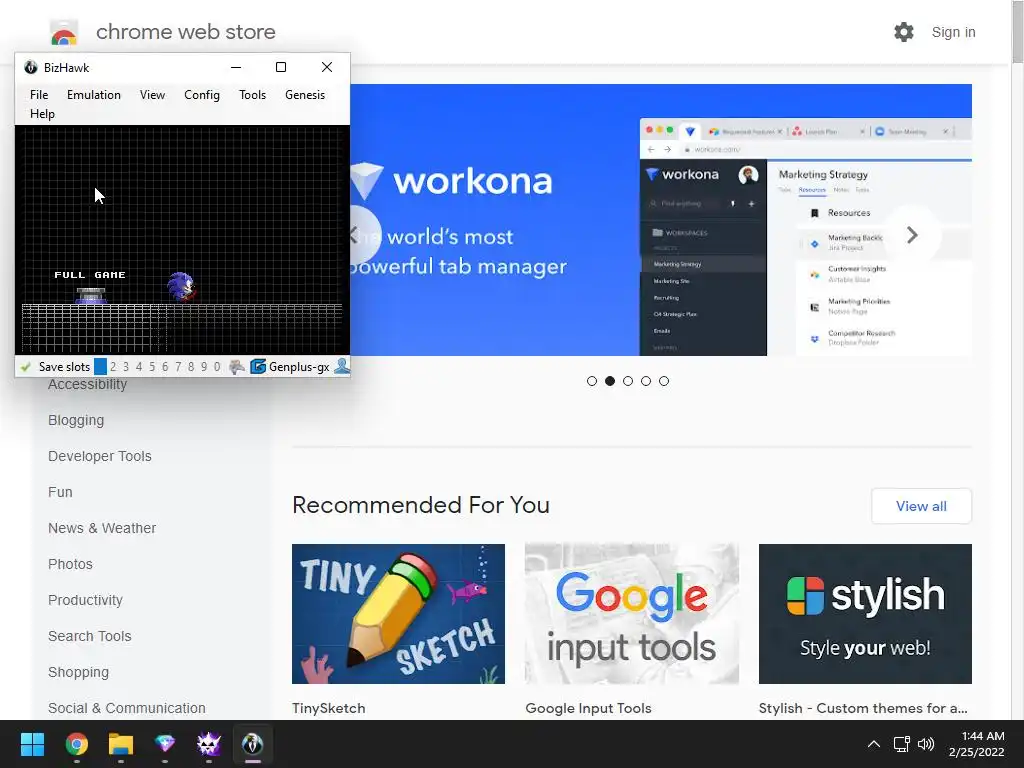Select save slot 3 in BizHawk
This screenshot has width=1024, height=768.
(x=126, y=366)
